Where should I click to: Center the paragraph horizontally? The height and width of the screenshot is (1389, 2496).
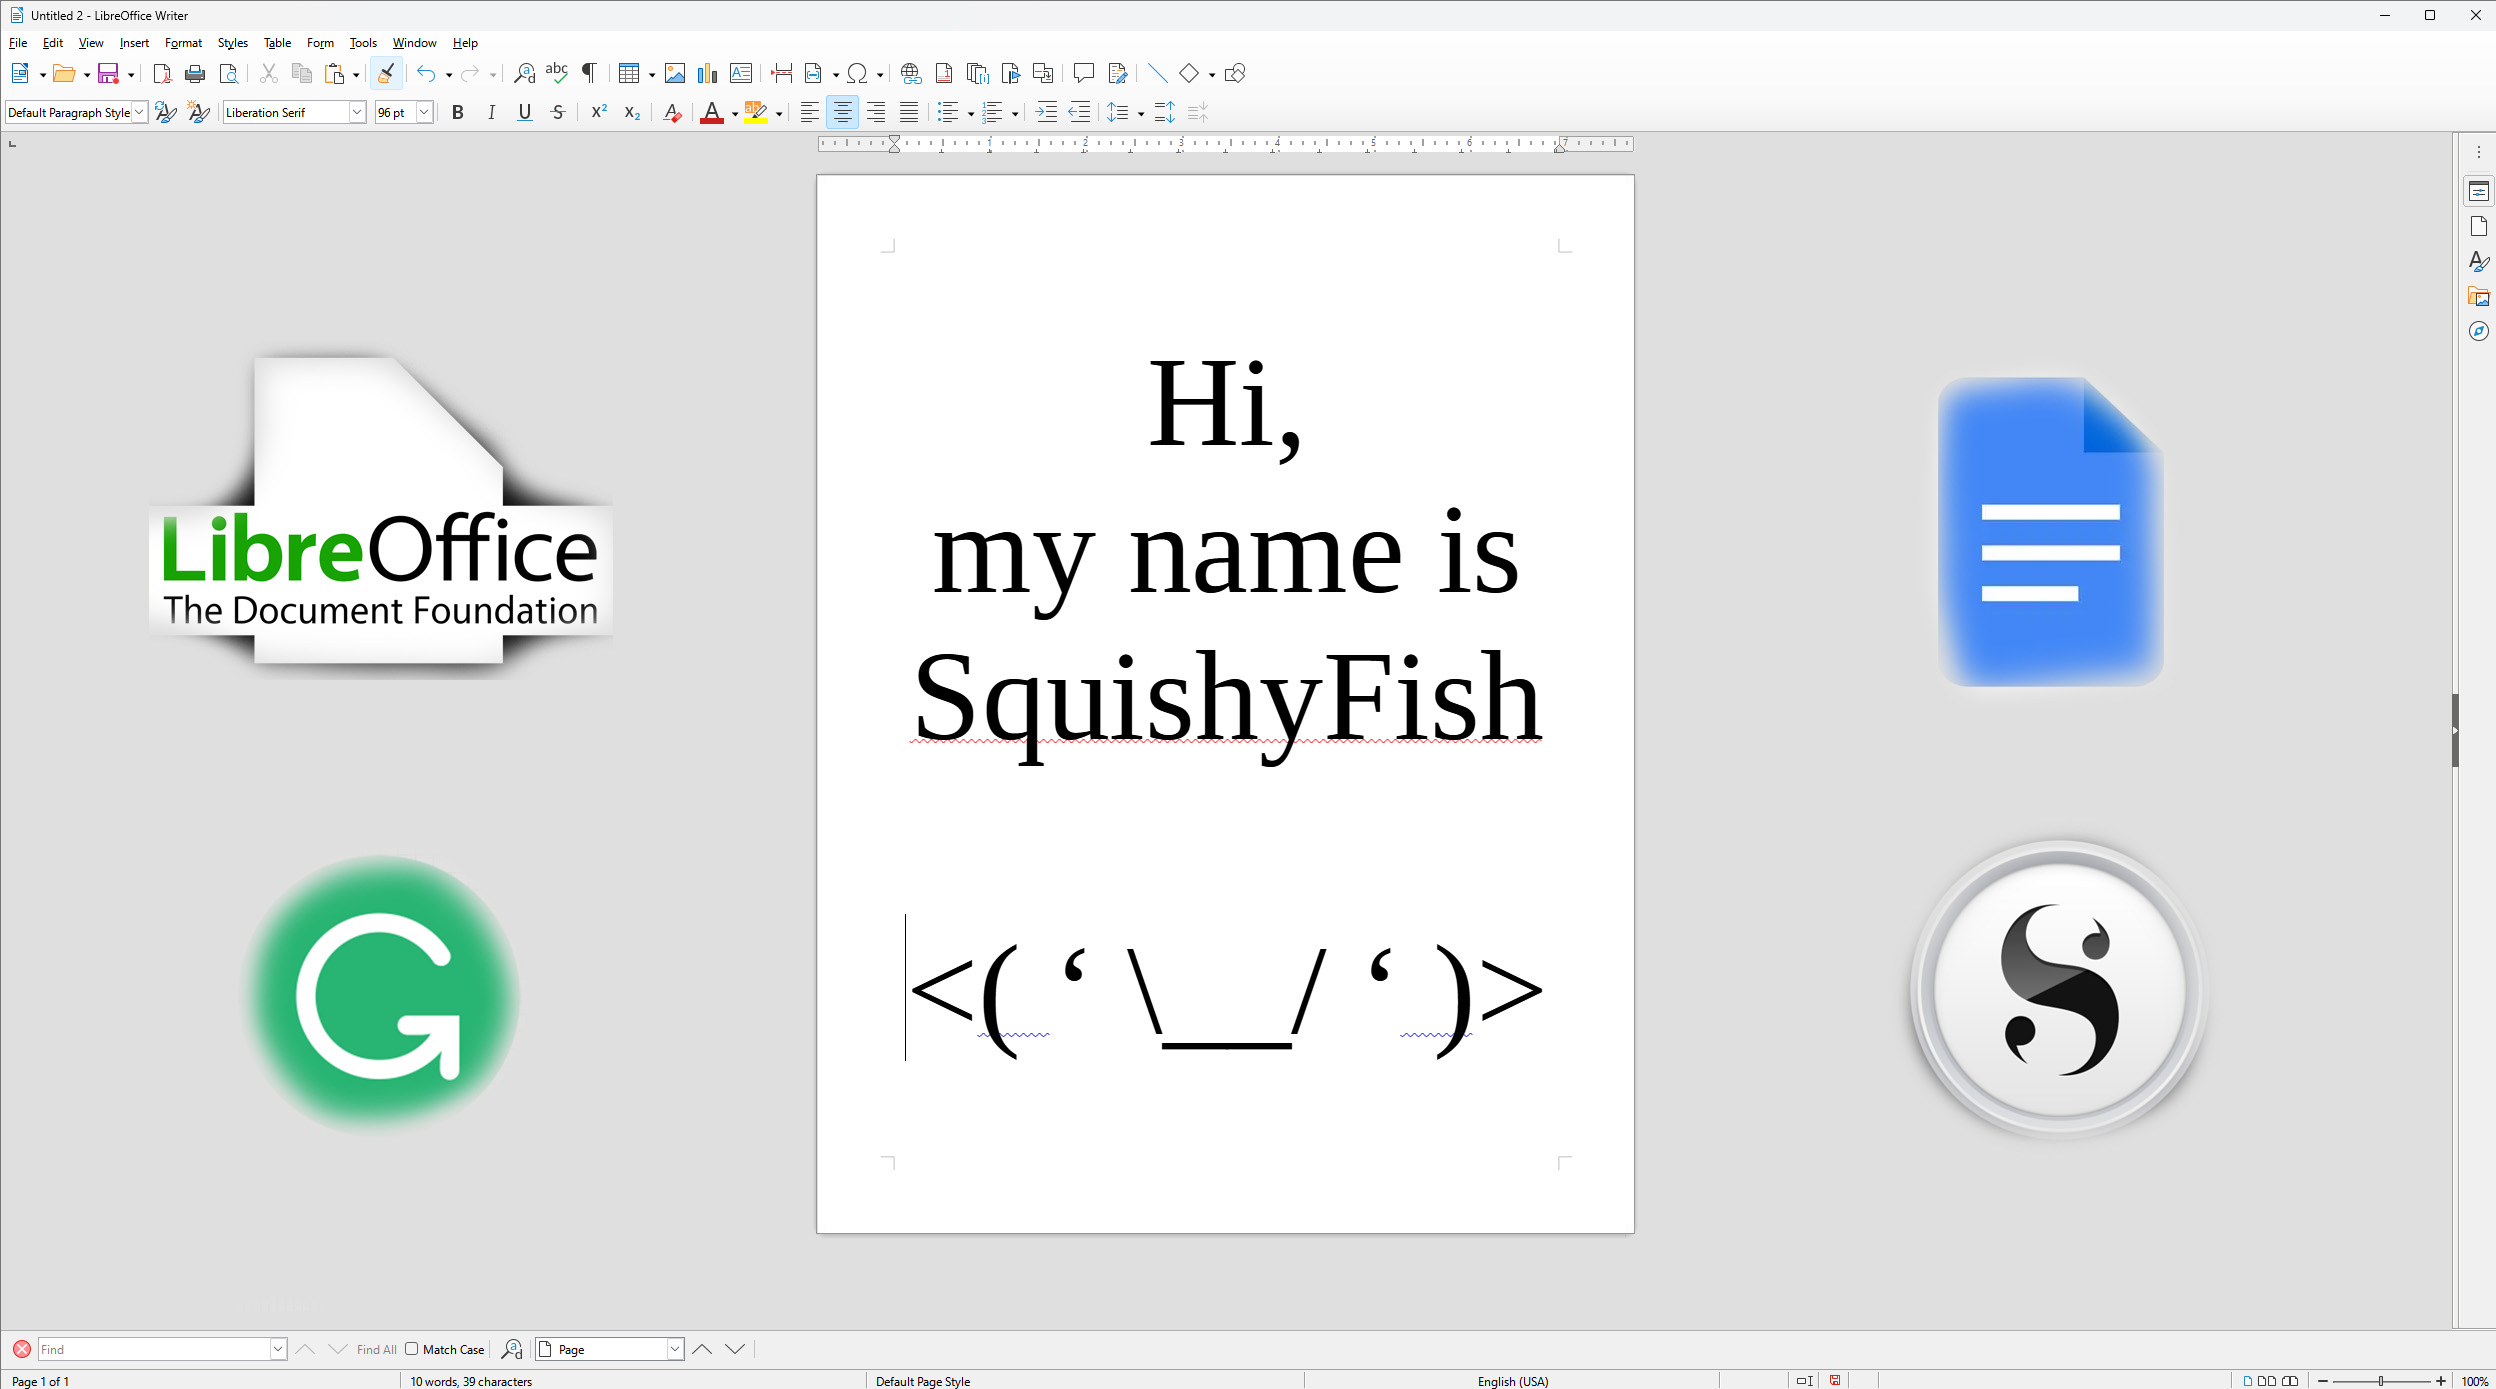(x=842, y=112)
